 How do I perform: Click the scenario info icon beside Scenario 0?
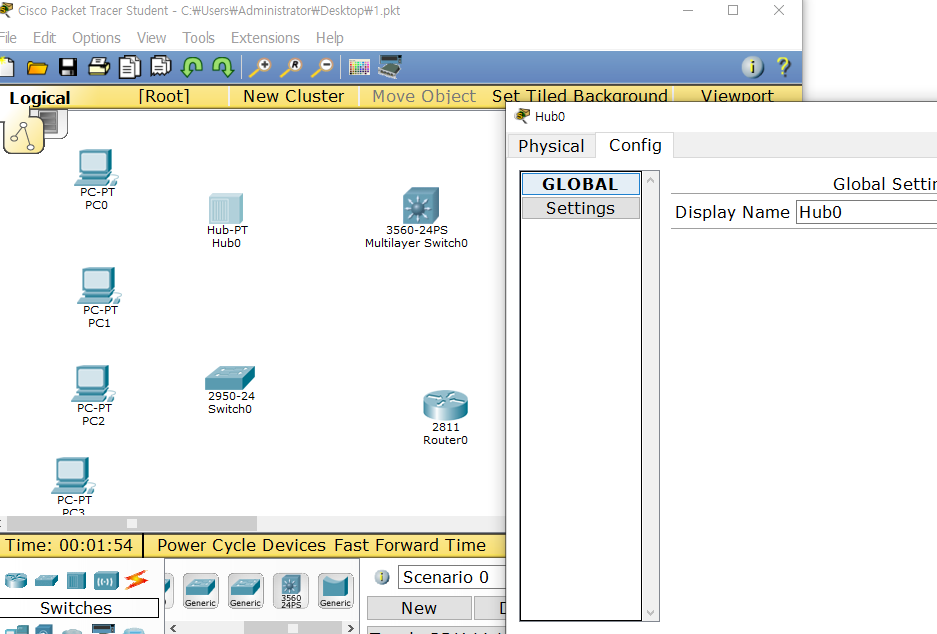point(382,577)
